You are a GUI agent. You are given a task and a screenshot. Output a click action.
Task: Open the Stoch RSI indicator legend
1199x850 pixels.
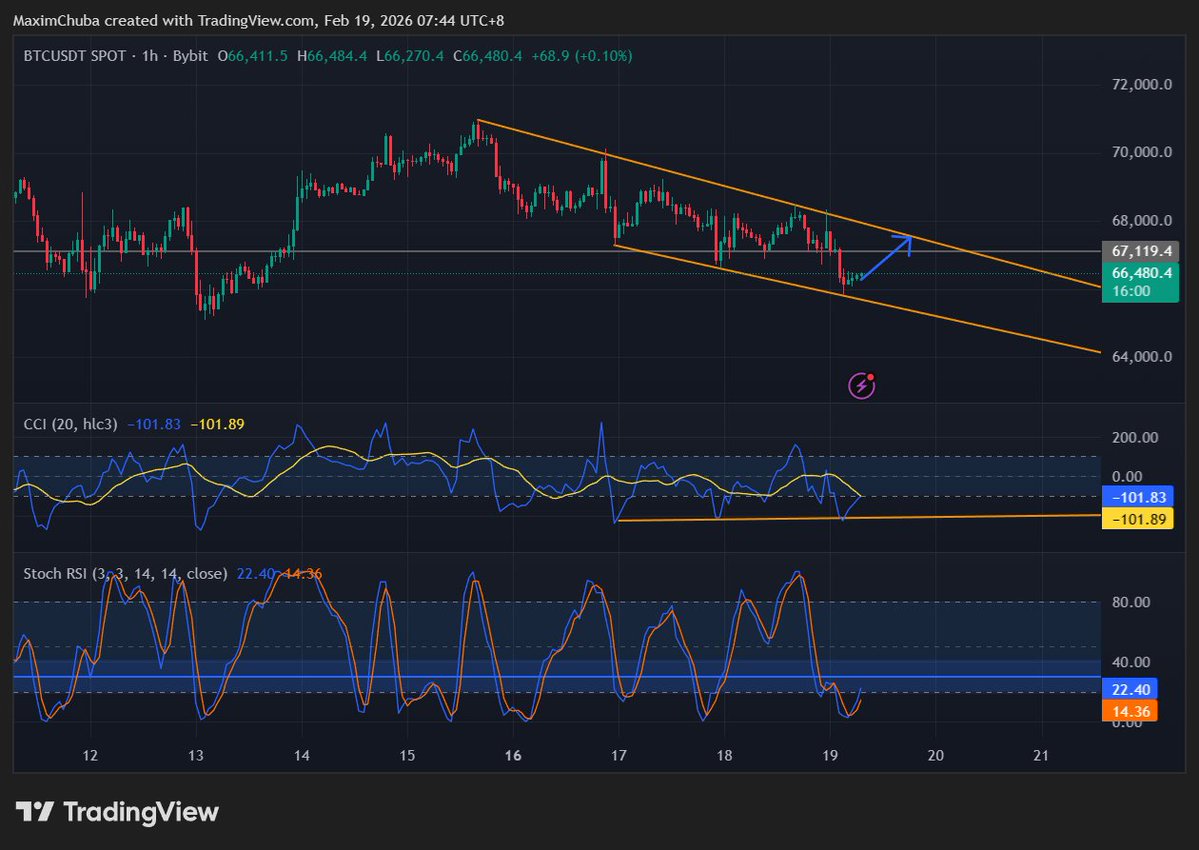click(x=125, y=573)
